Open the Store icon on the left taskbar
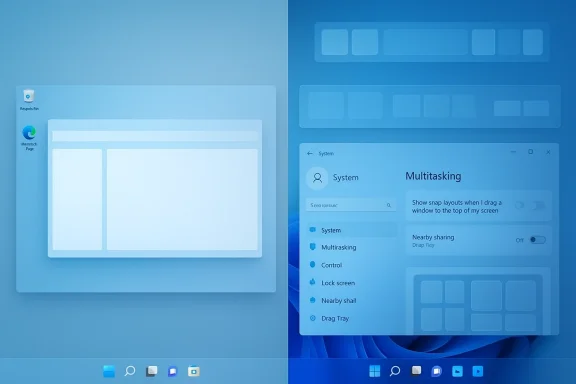Viewport: 576px width, 384px height. point(194,371)
